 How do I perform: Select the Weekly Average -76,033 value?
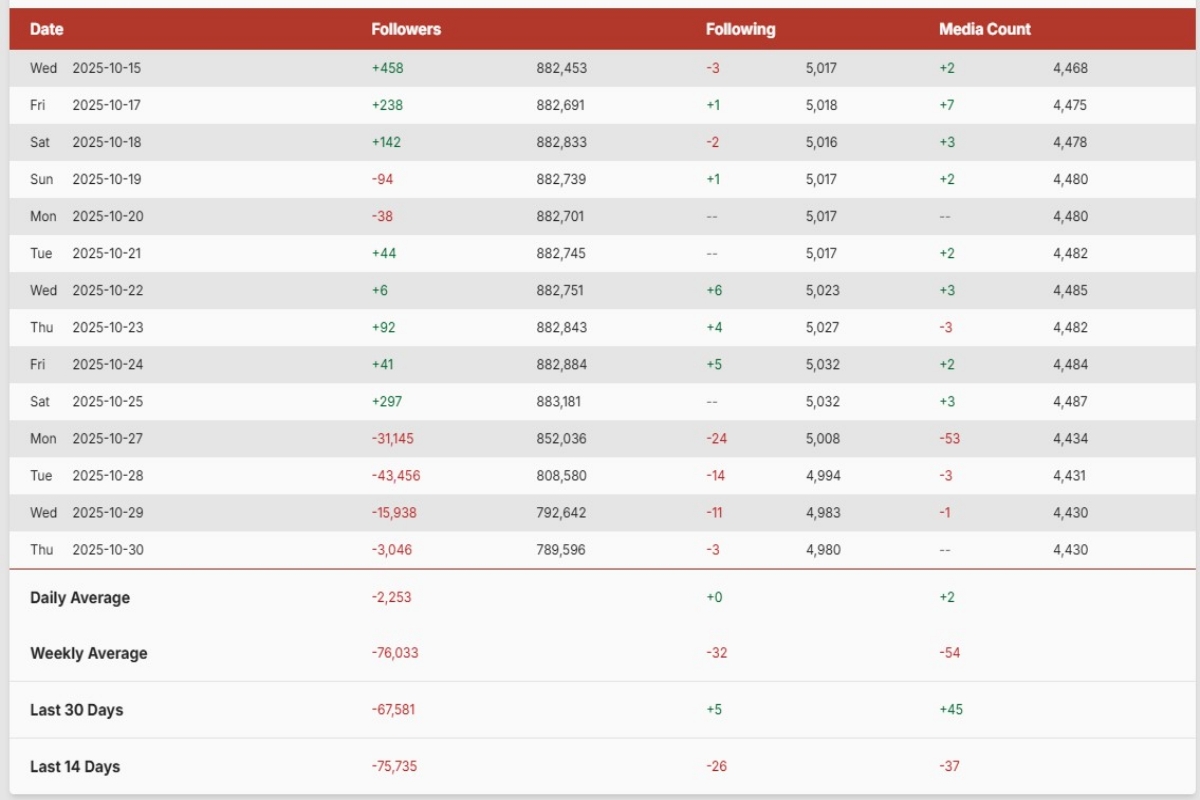pyautogui.click(x=394, y=653)
